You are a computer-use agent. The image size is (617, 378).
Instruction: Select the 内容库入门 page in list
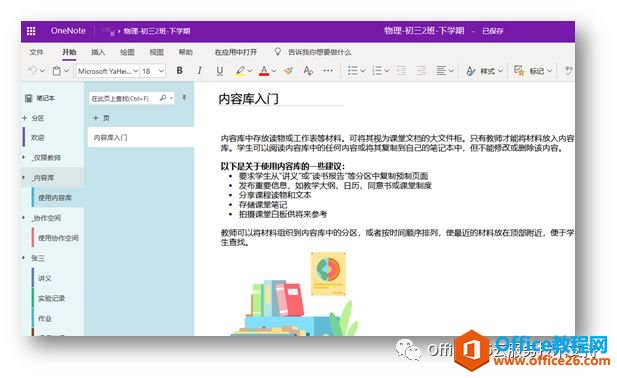click(141, 138)
